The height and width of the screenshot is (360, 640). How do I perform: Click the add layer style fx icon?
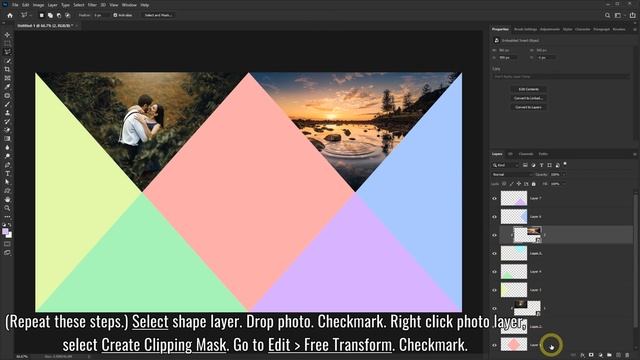click(582, 355)
